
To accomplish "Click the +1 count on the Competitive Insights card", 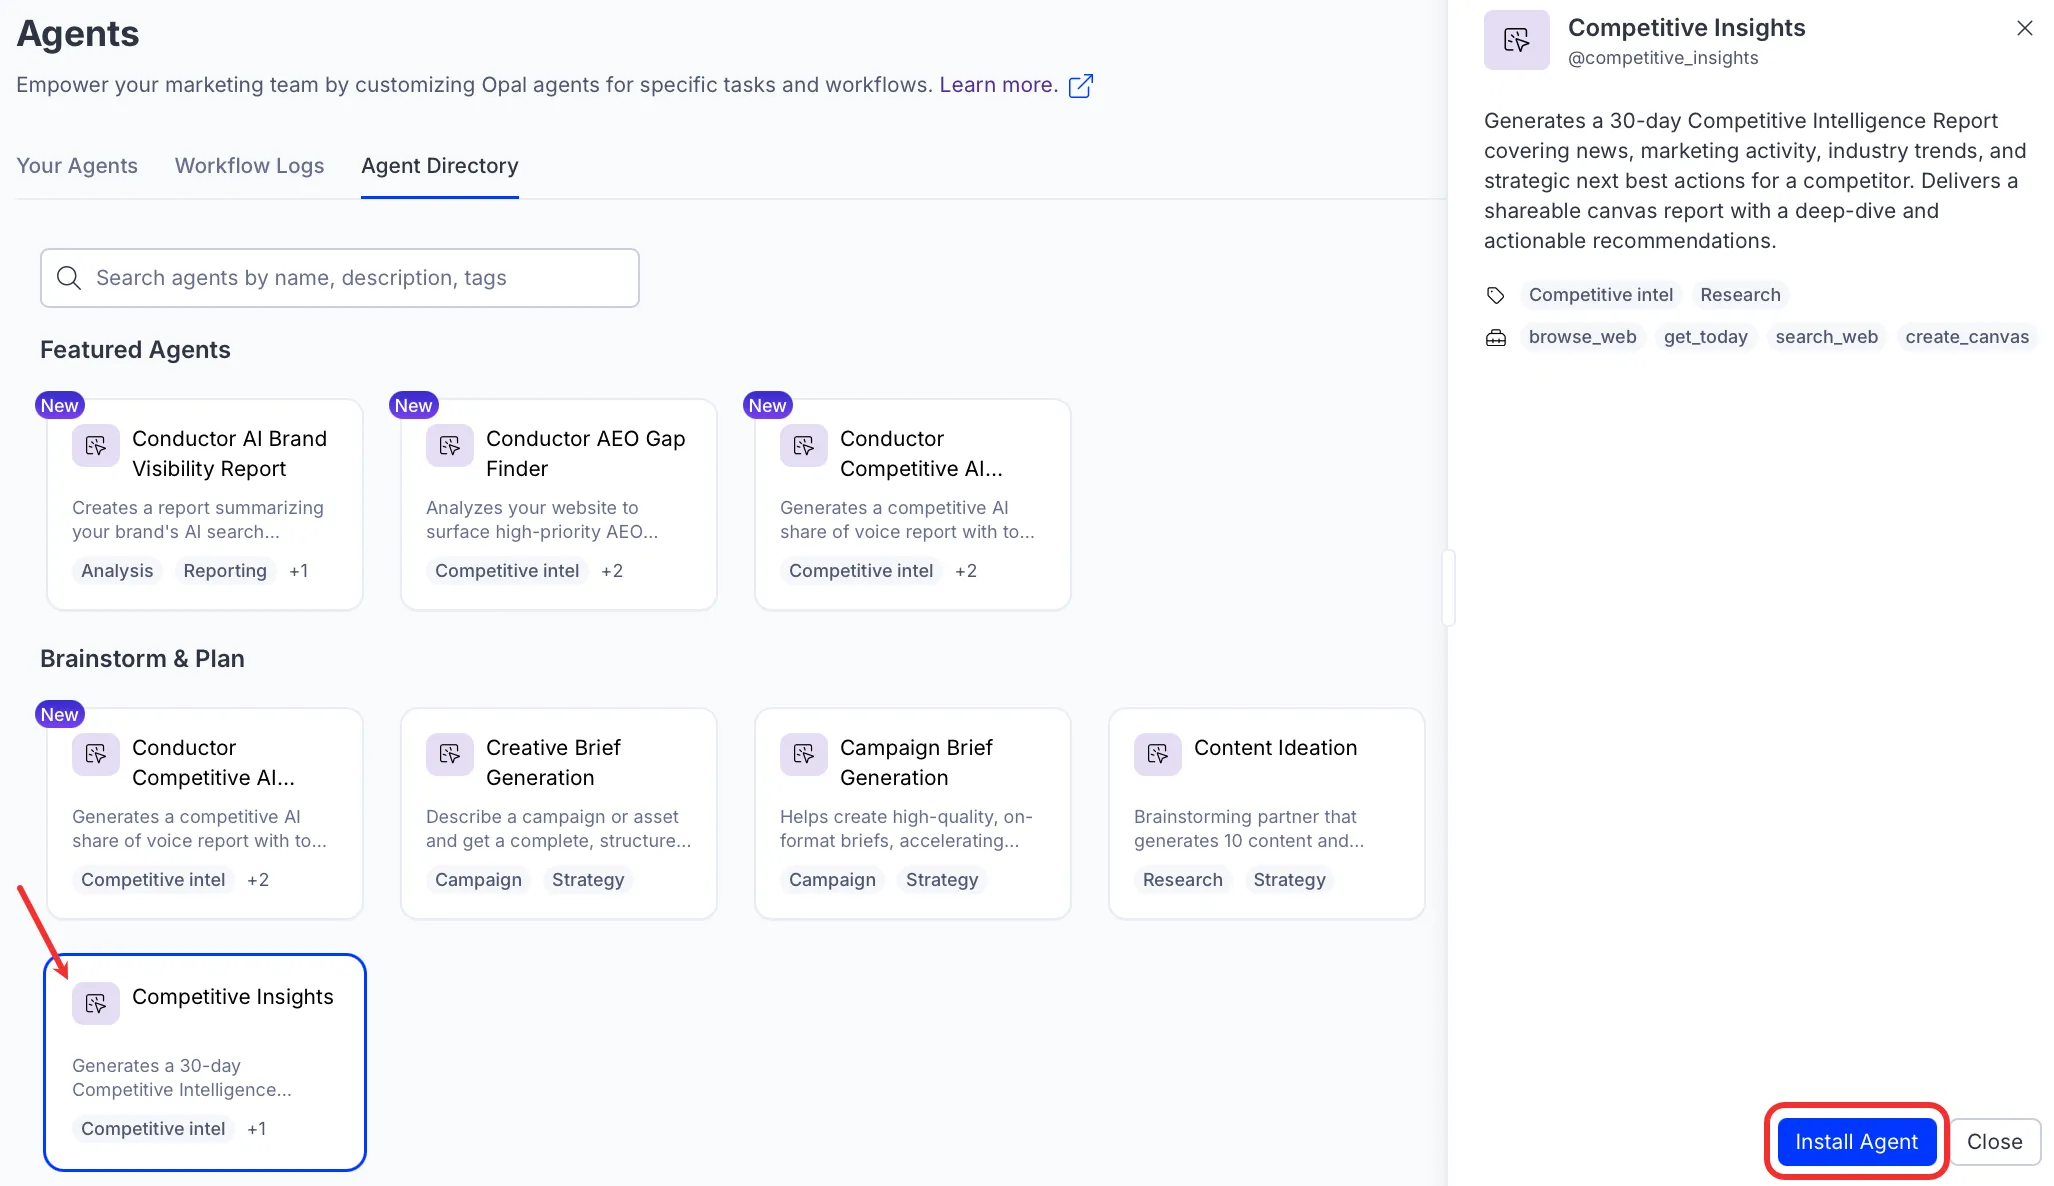I will click(x=257, y=1129).
